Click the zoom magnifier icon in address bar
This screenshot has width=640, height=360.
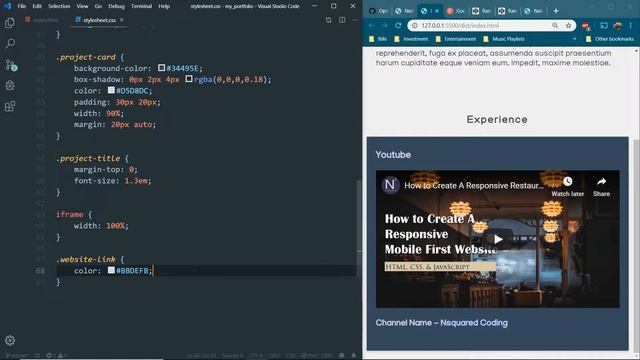(x=555, y=25)
